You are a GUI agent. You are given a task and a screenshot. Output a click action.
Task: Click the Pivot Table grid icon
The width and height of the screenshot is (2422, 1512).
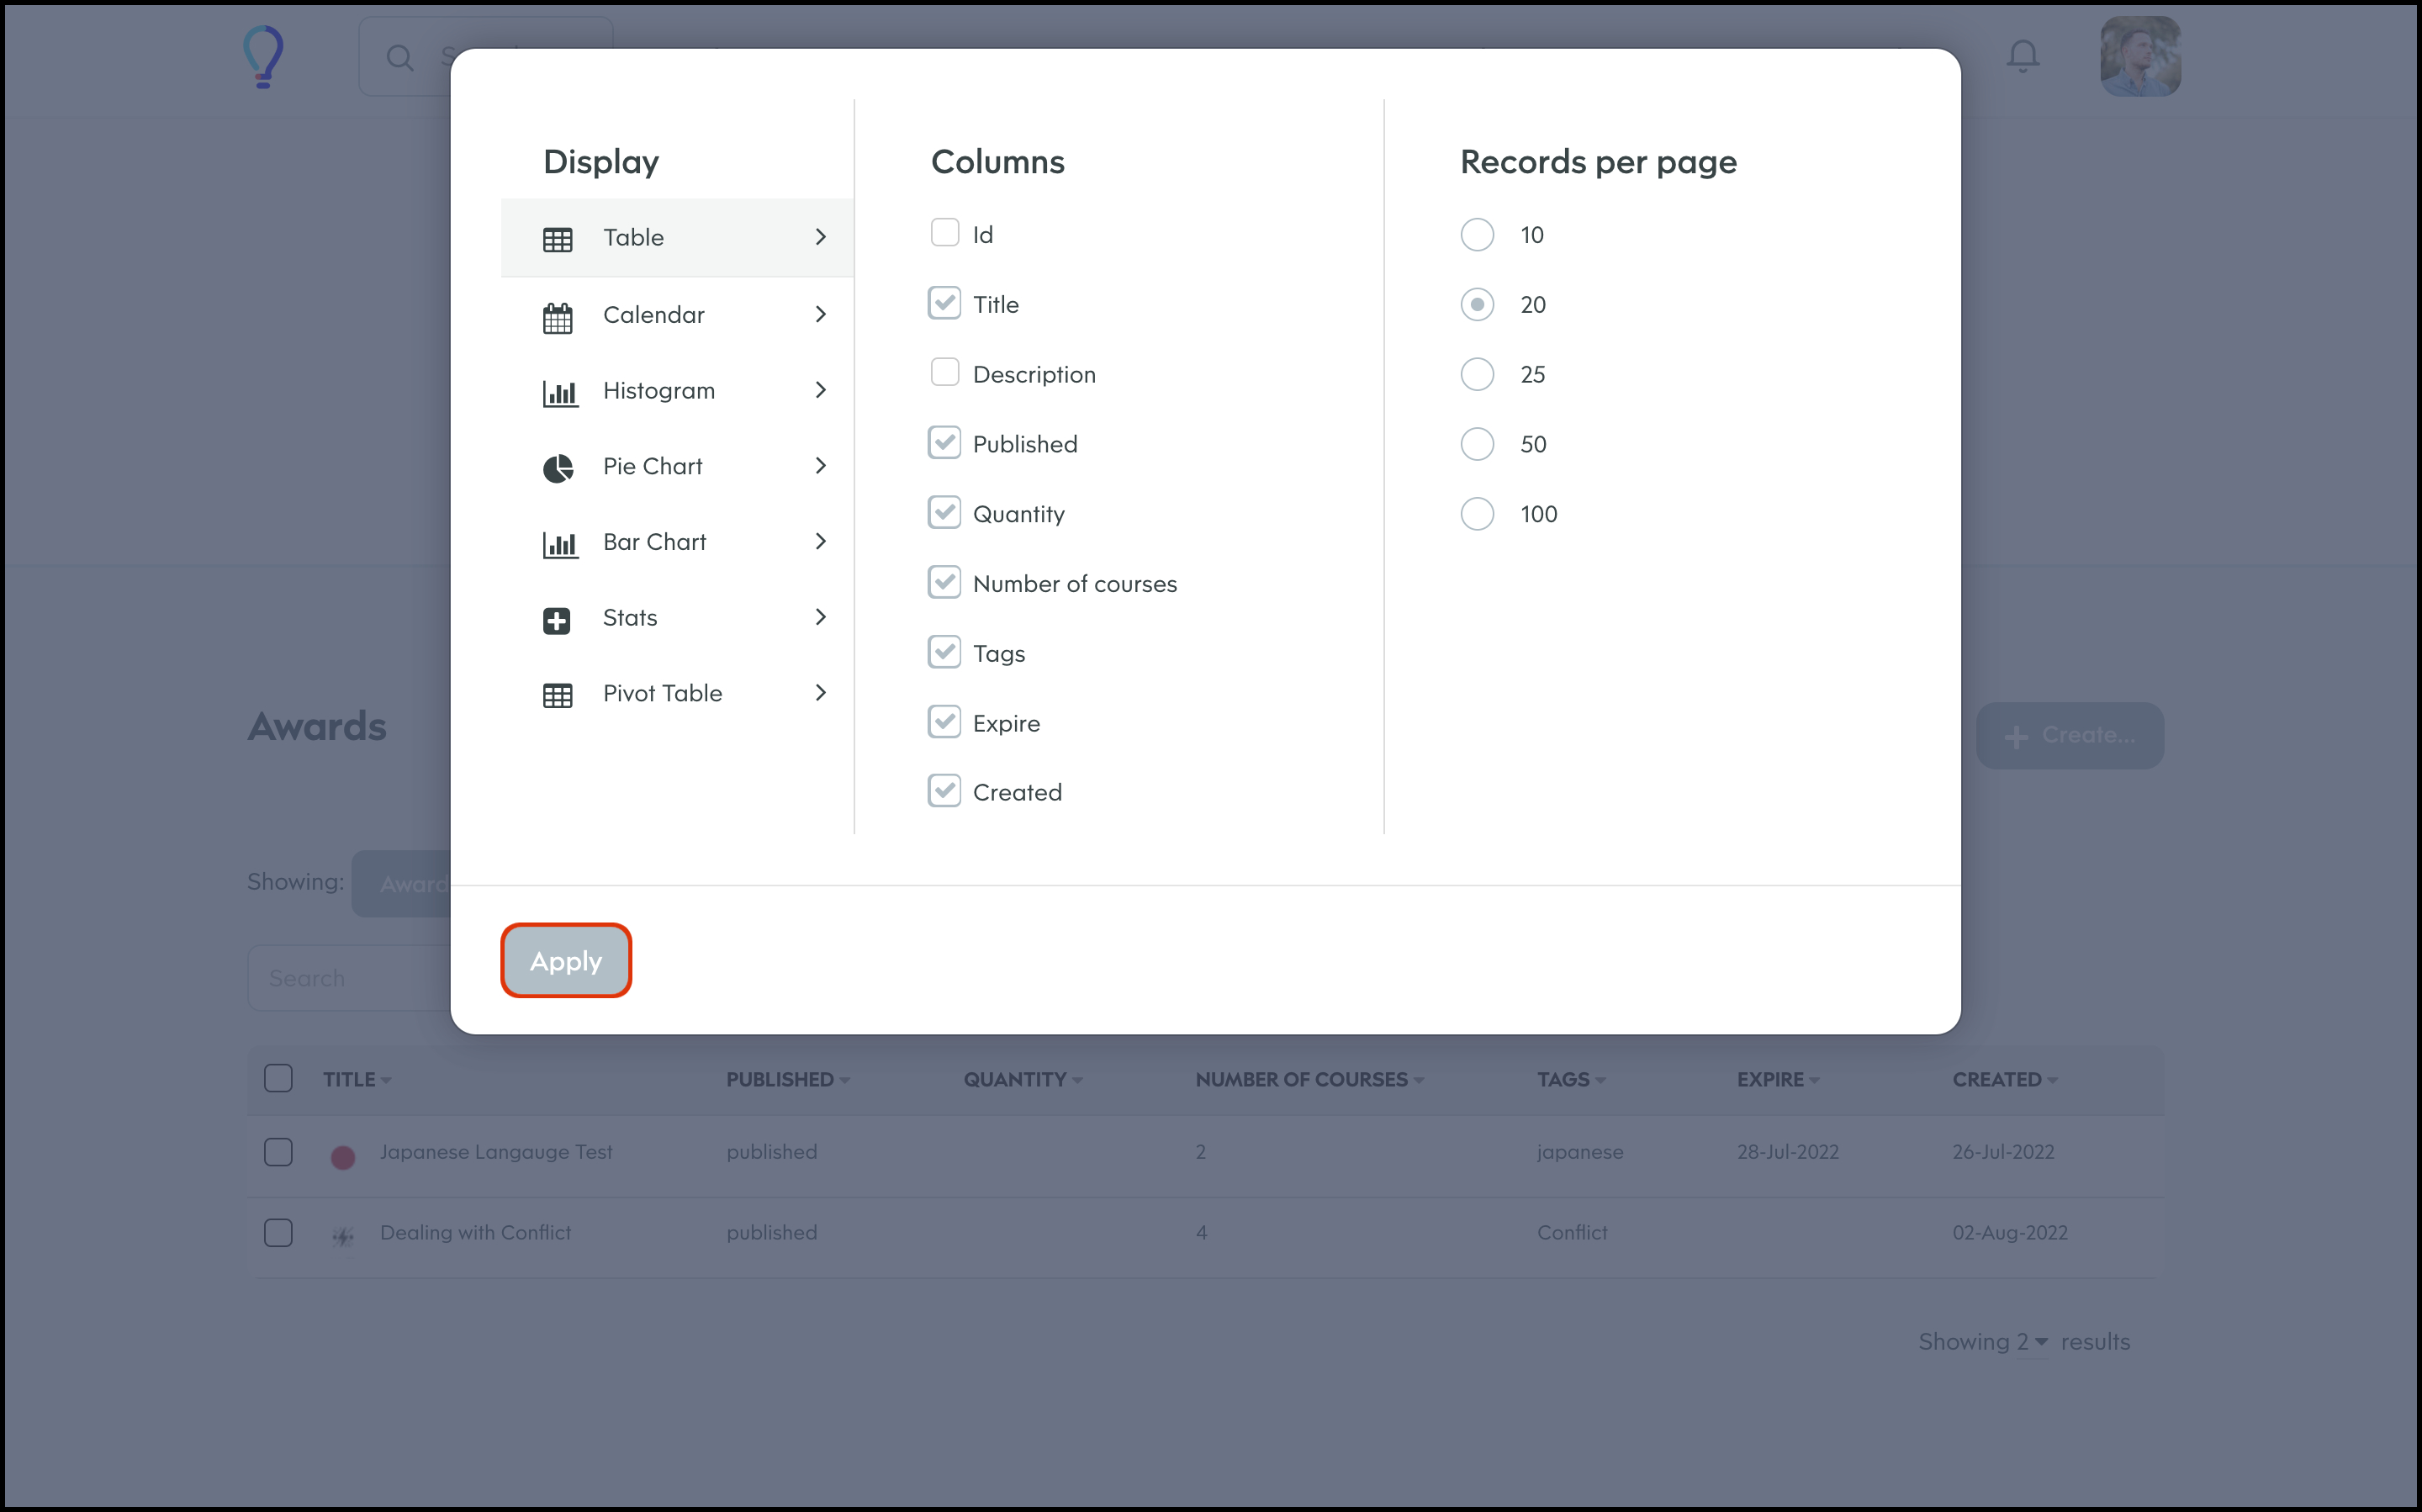click(x=557, y=695)
